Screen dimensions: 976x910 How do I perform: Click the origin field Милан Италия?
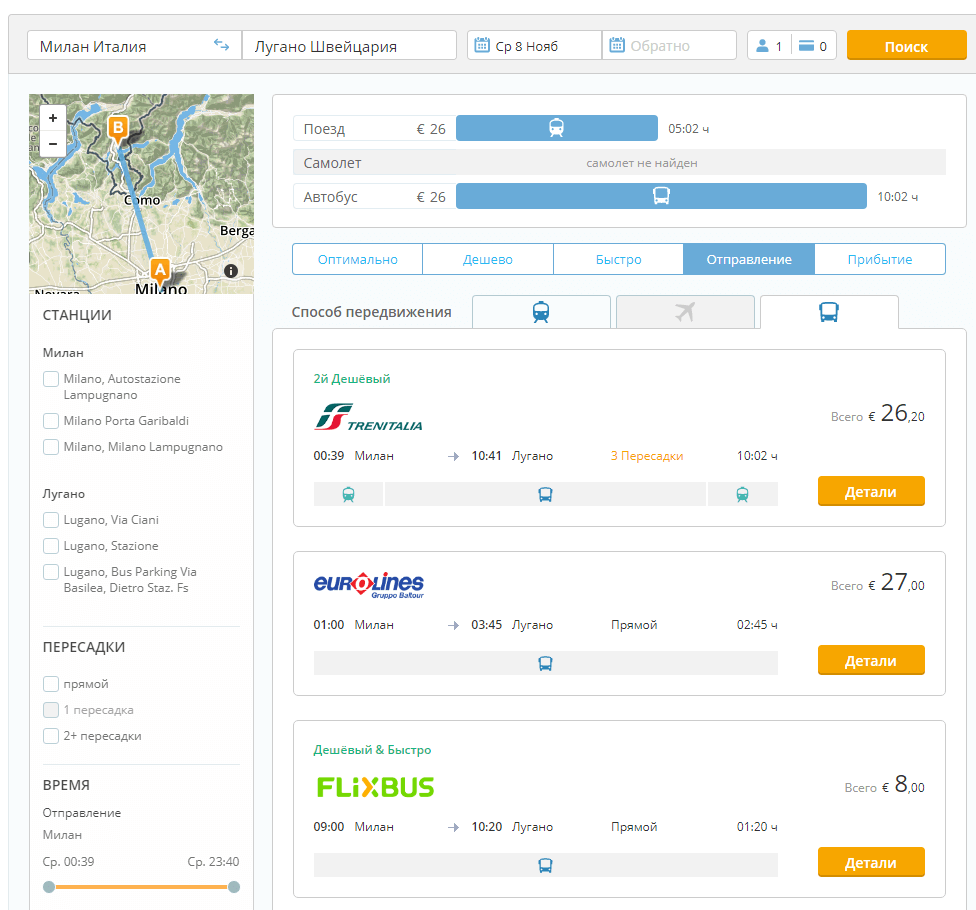point(134,45)
